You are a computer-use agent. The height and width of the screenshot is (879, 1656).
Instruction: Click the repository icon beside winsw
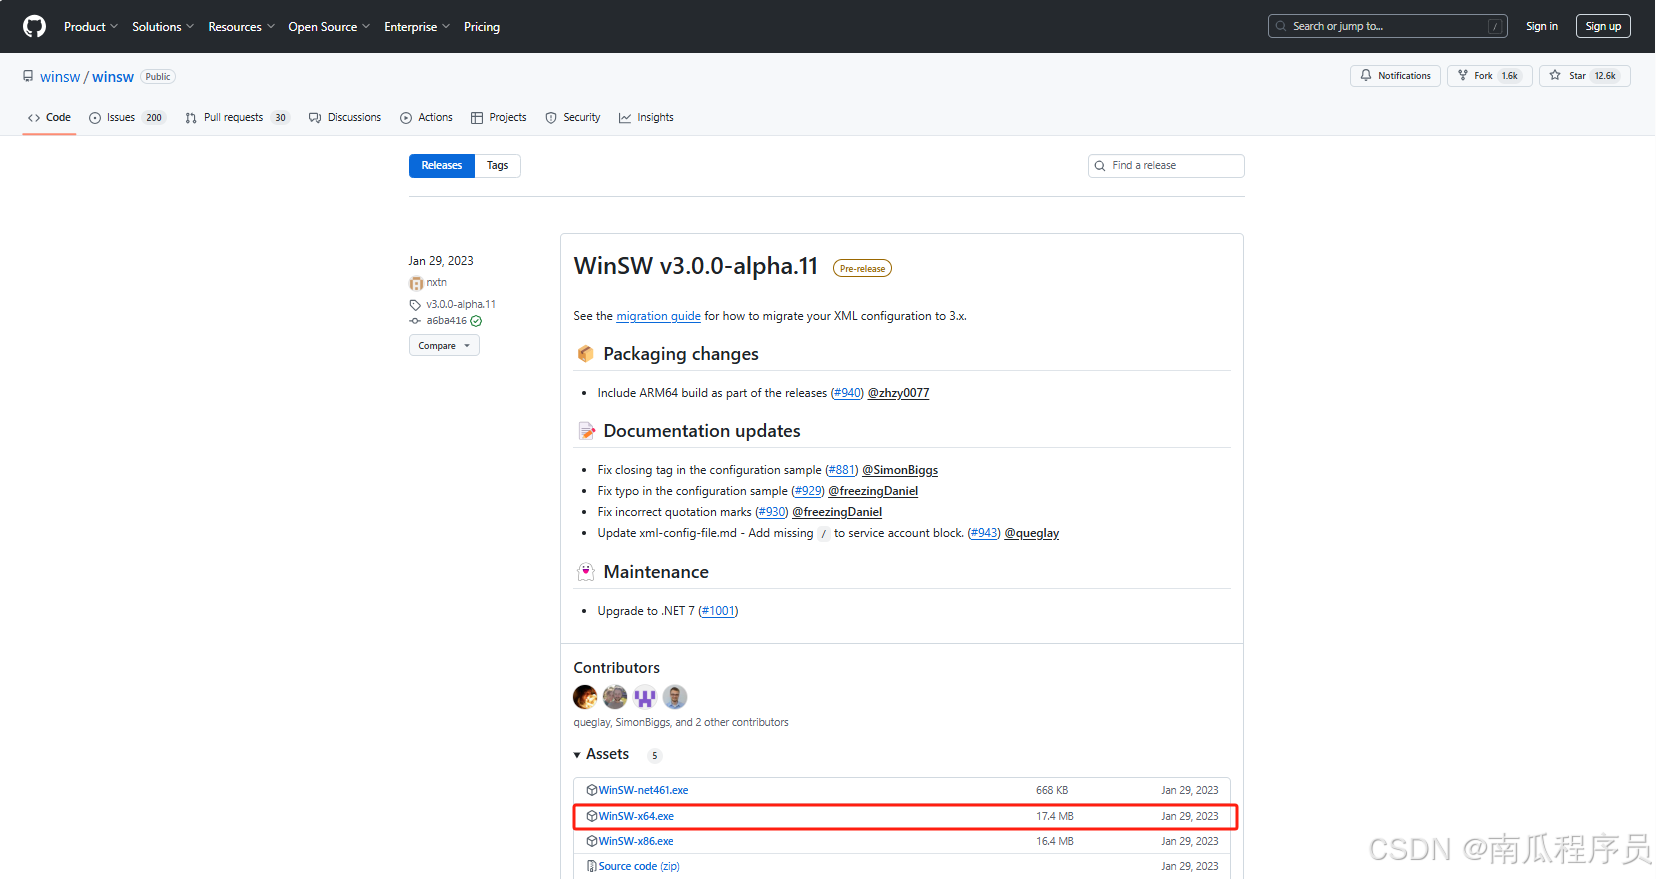click(x=28, y=76)
